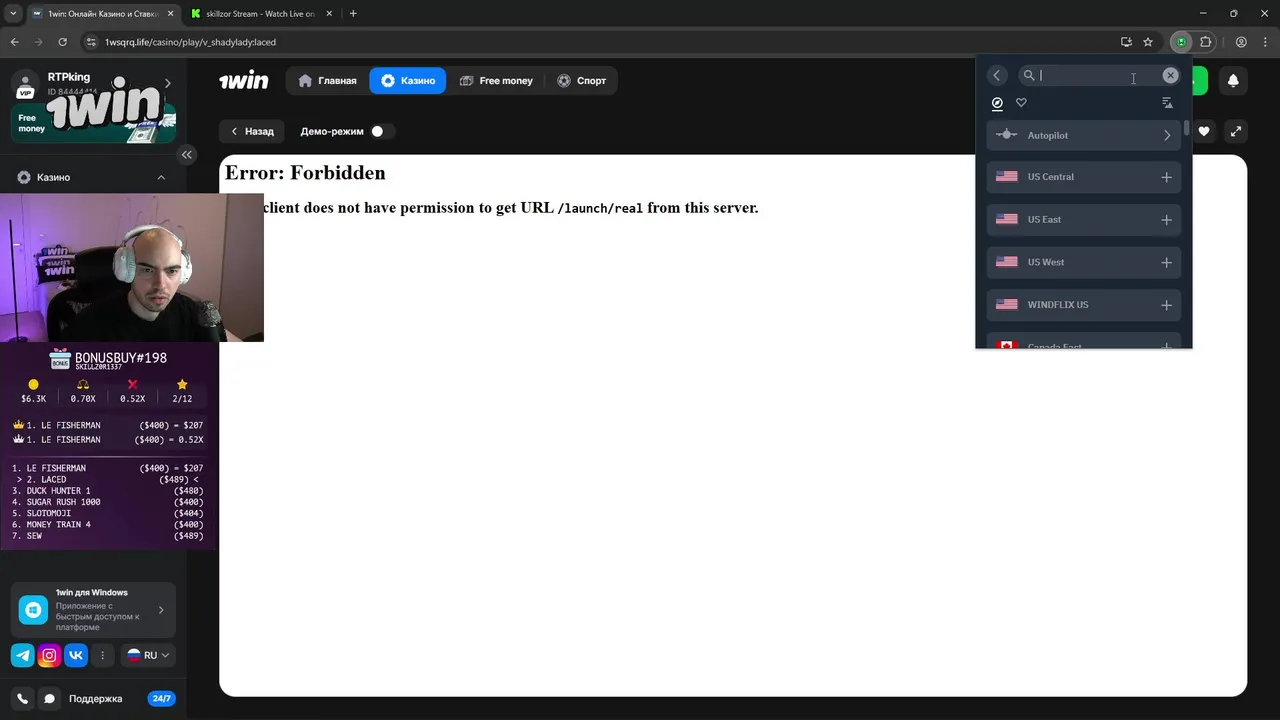The image size is (1280, 720).
Task: Expand US West server list
Action: (1166, 262)
